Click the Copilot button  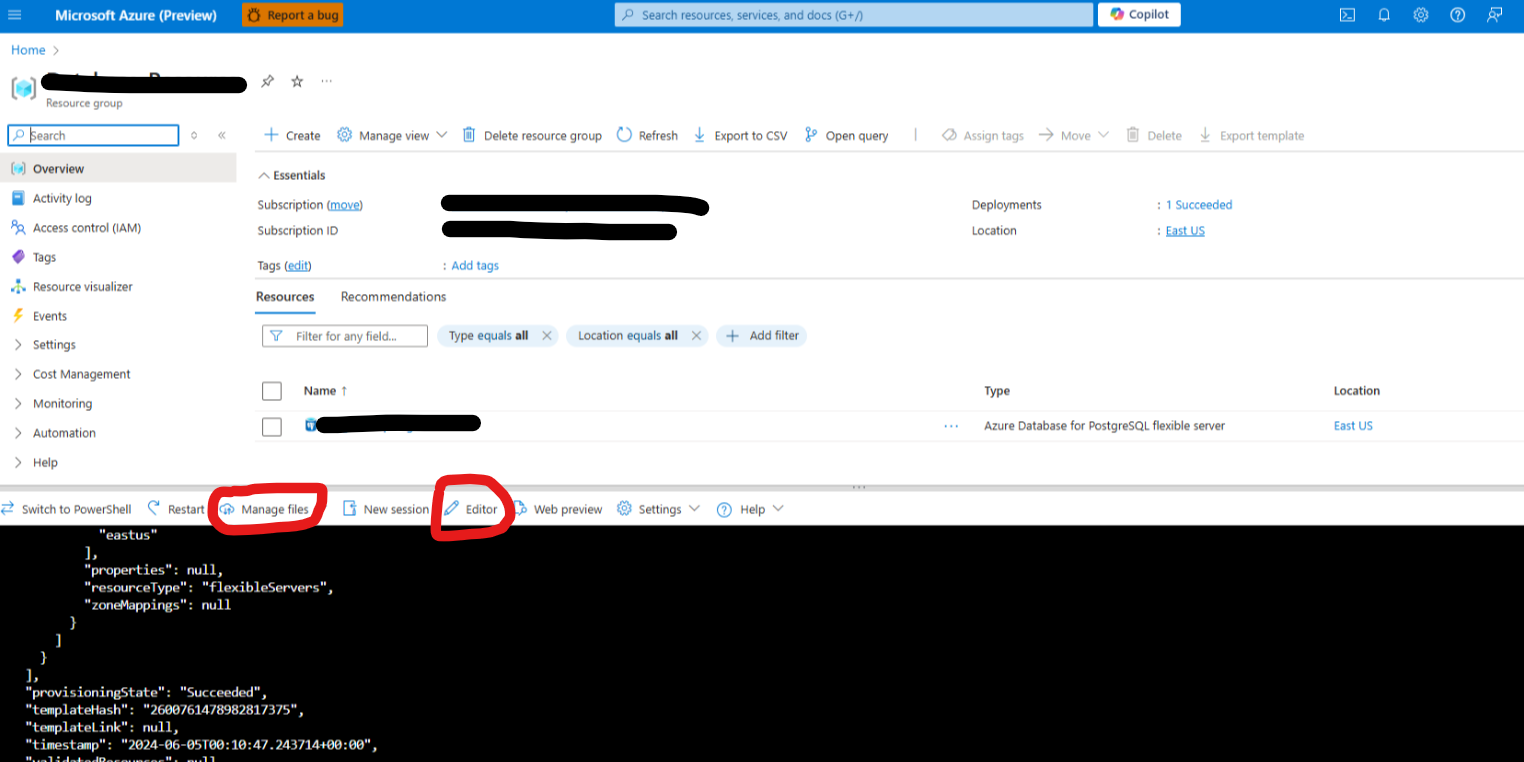1139,15
